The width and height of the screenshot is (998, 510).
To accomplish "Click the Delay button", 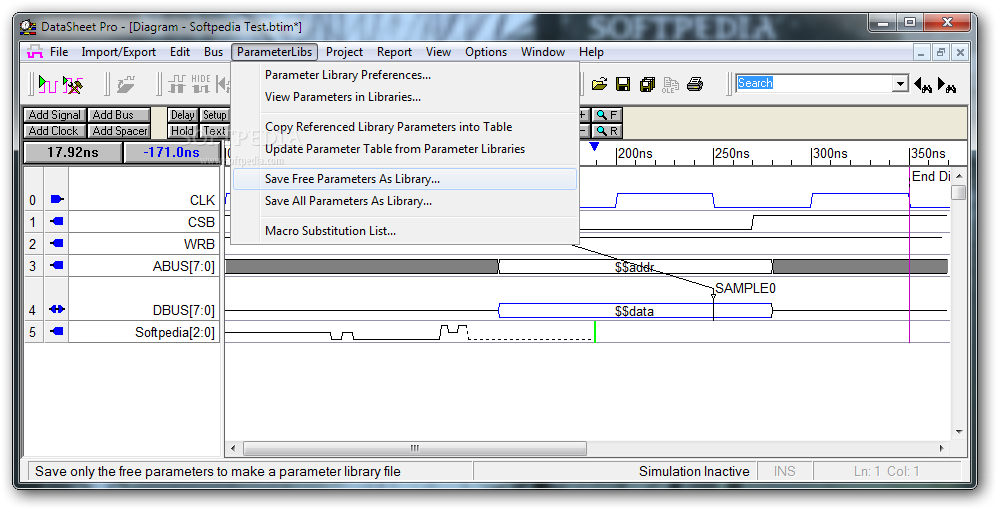I will click(183, 115).
